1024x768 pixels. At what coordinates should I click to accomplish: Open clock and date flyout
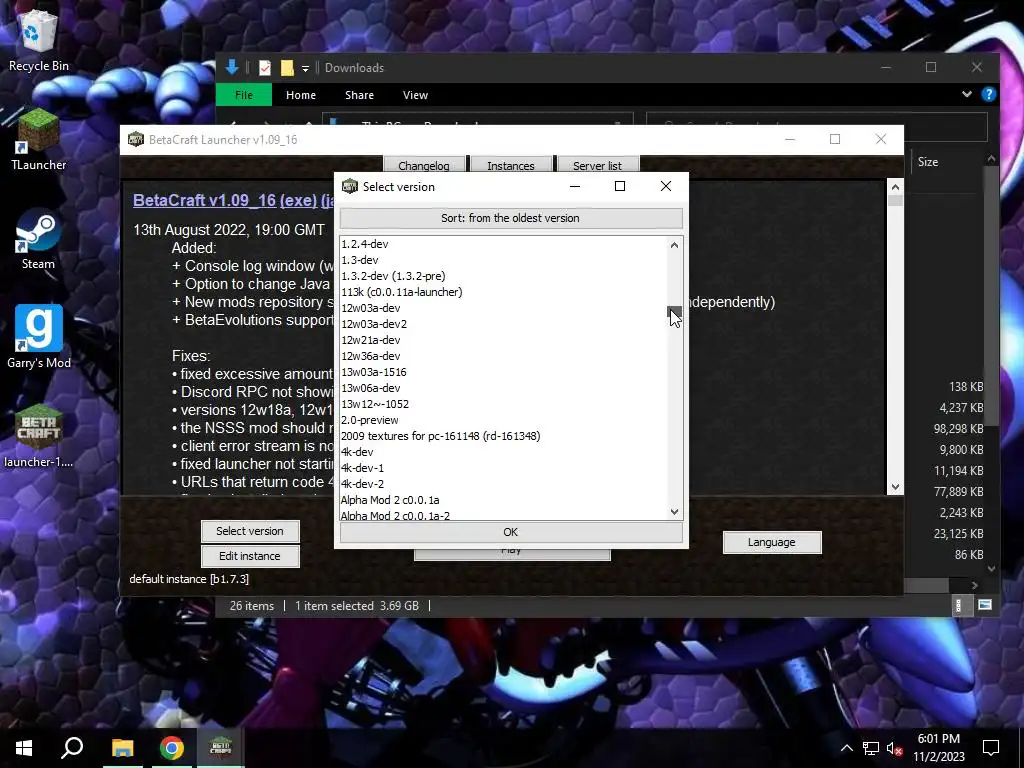click(938, 748)
